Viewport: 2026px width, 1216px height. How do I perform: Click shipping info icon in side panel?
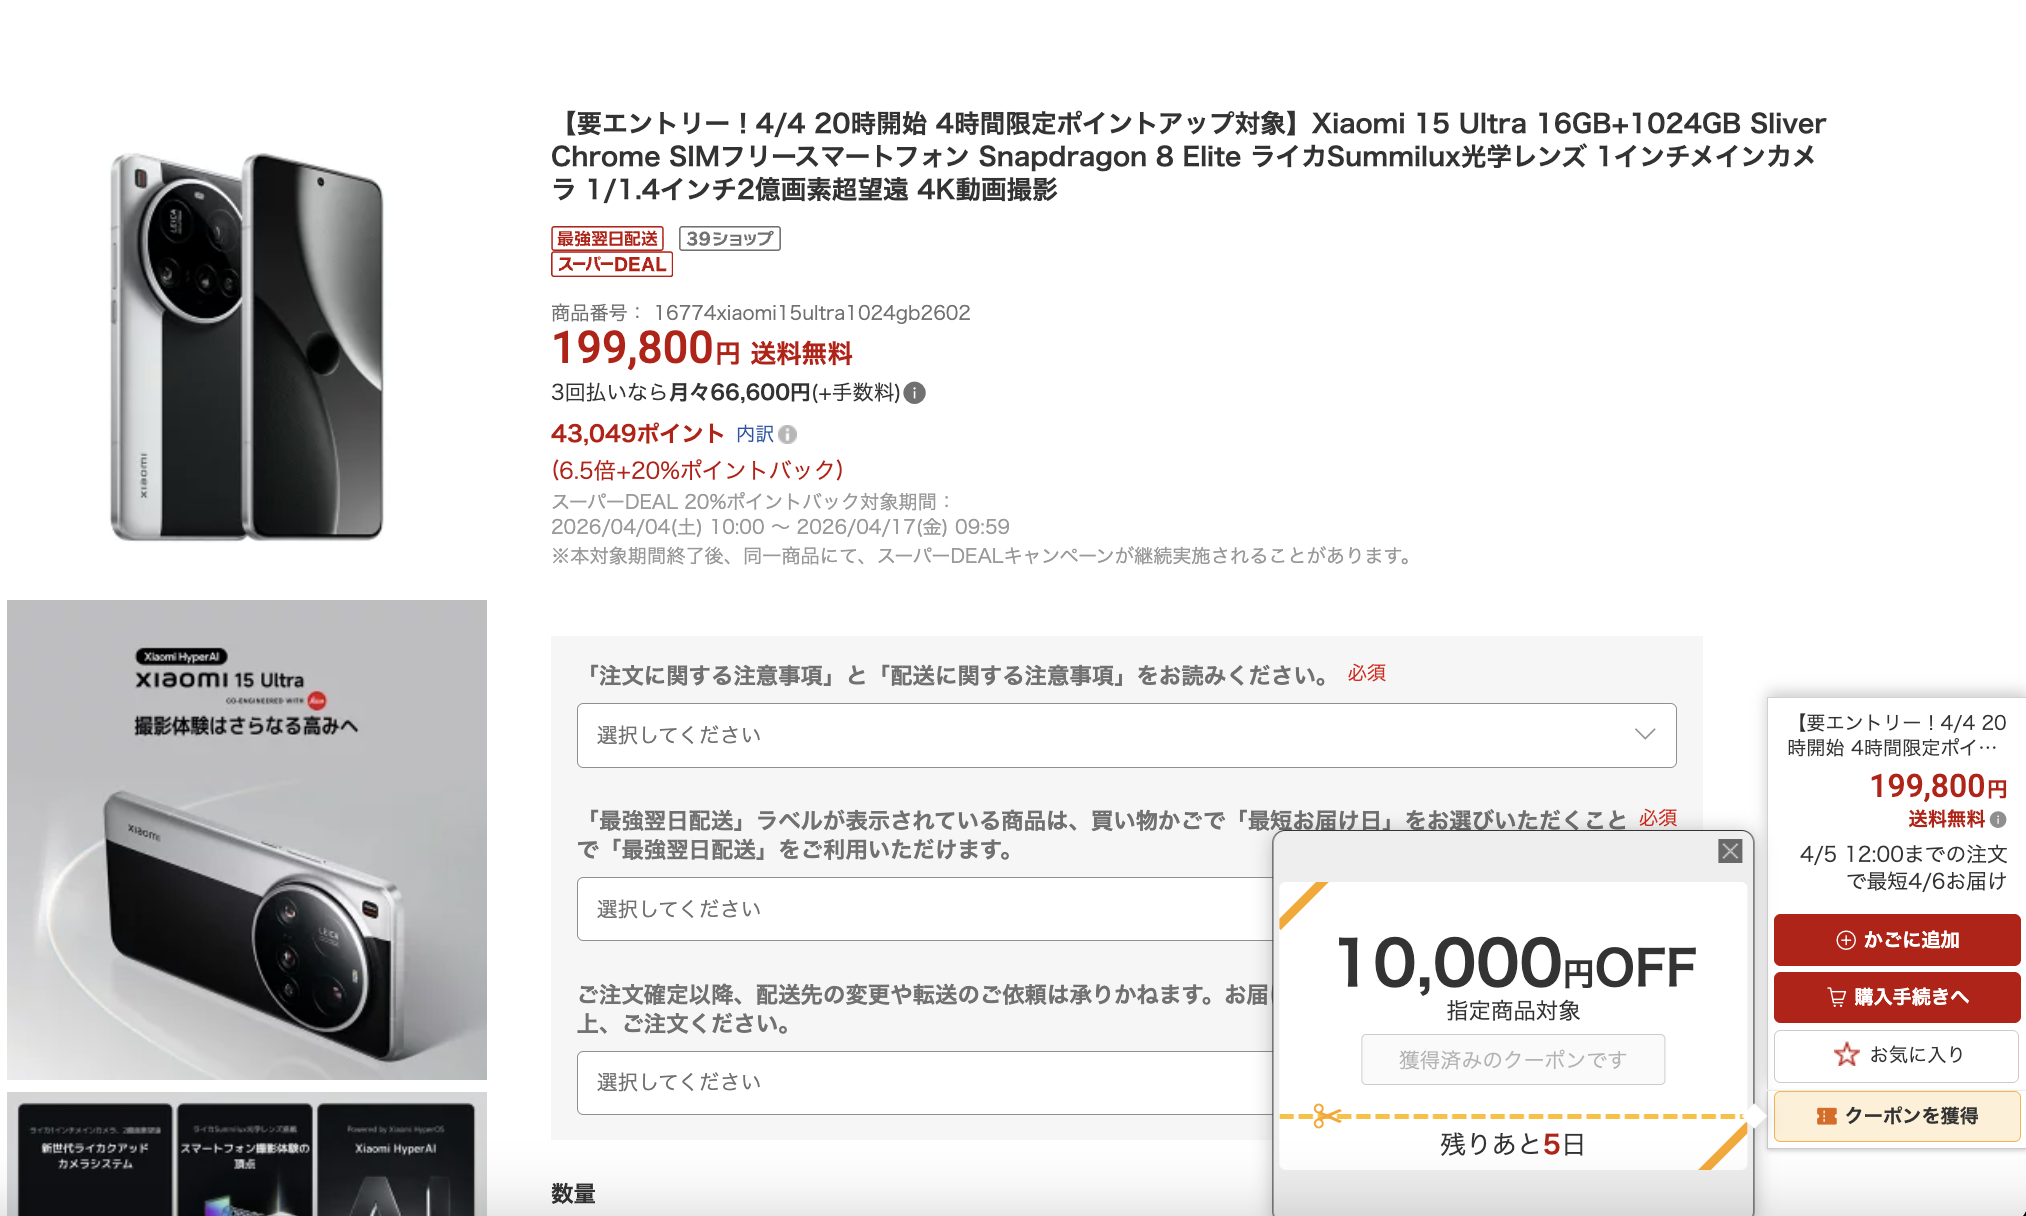[x=1998, y=819]
